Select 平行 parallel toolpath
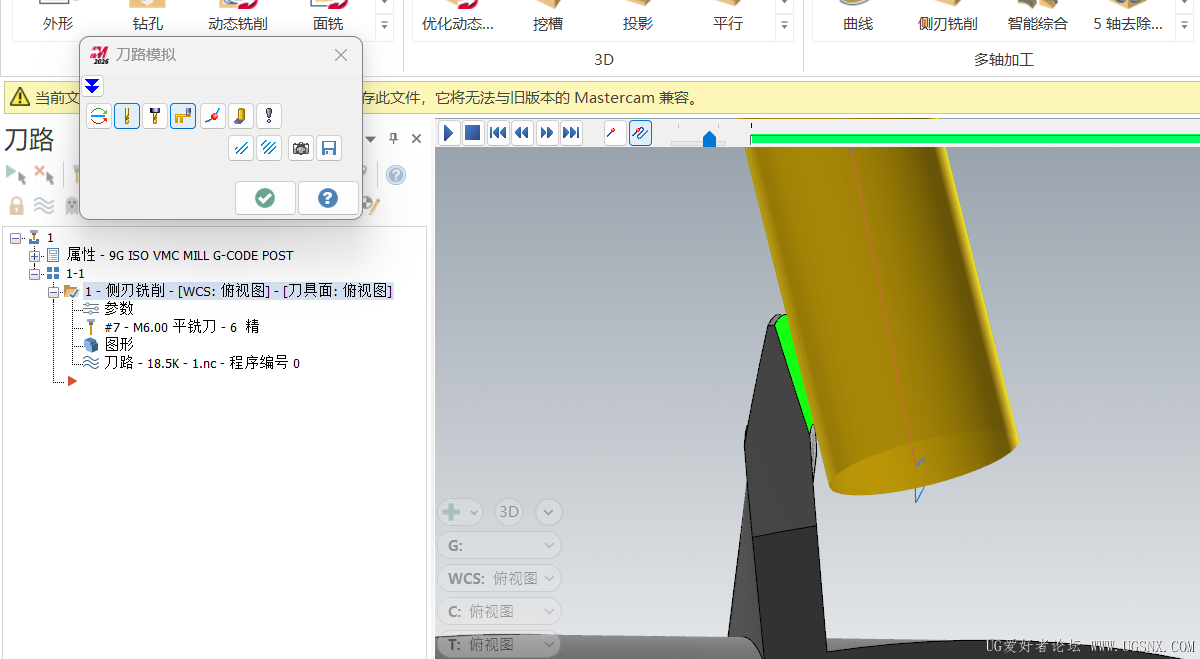 coord(728,17)
